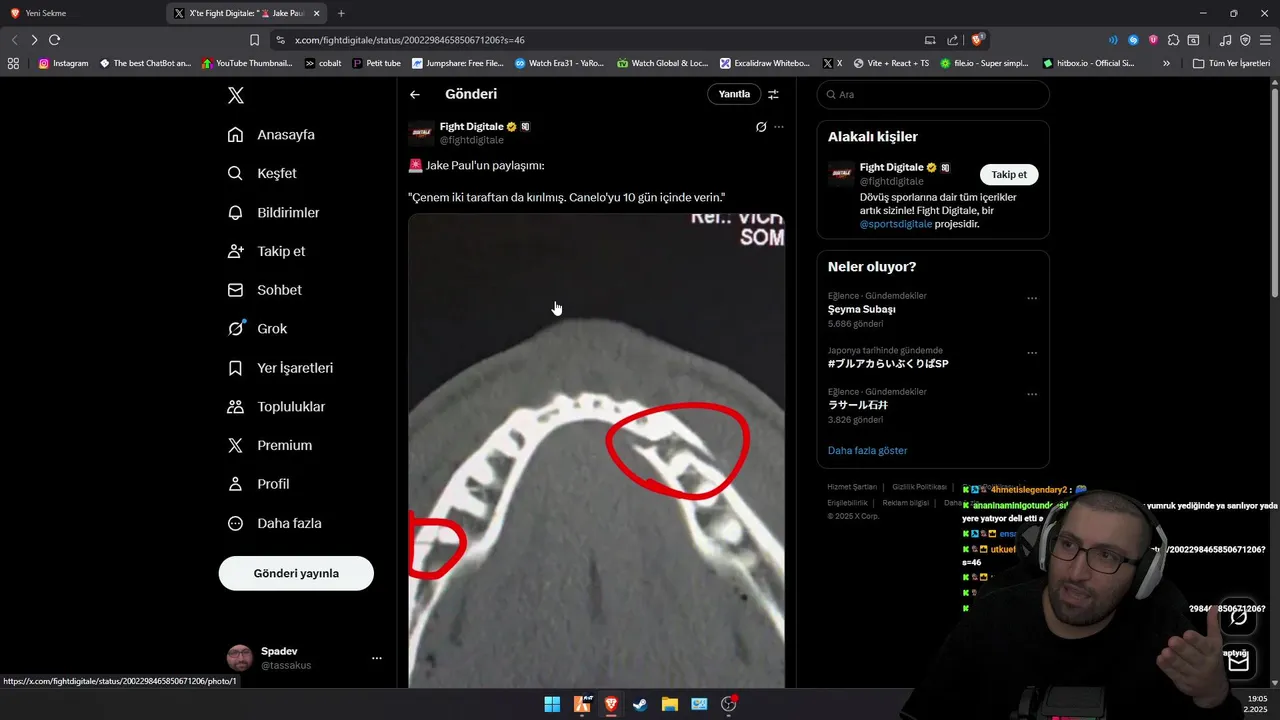Open Steam from the taskbar
This screenshot has height=720, width=1280.
[640, 704]
